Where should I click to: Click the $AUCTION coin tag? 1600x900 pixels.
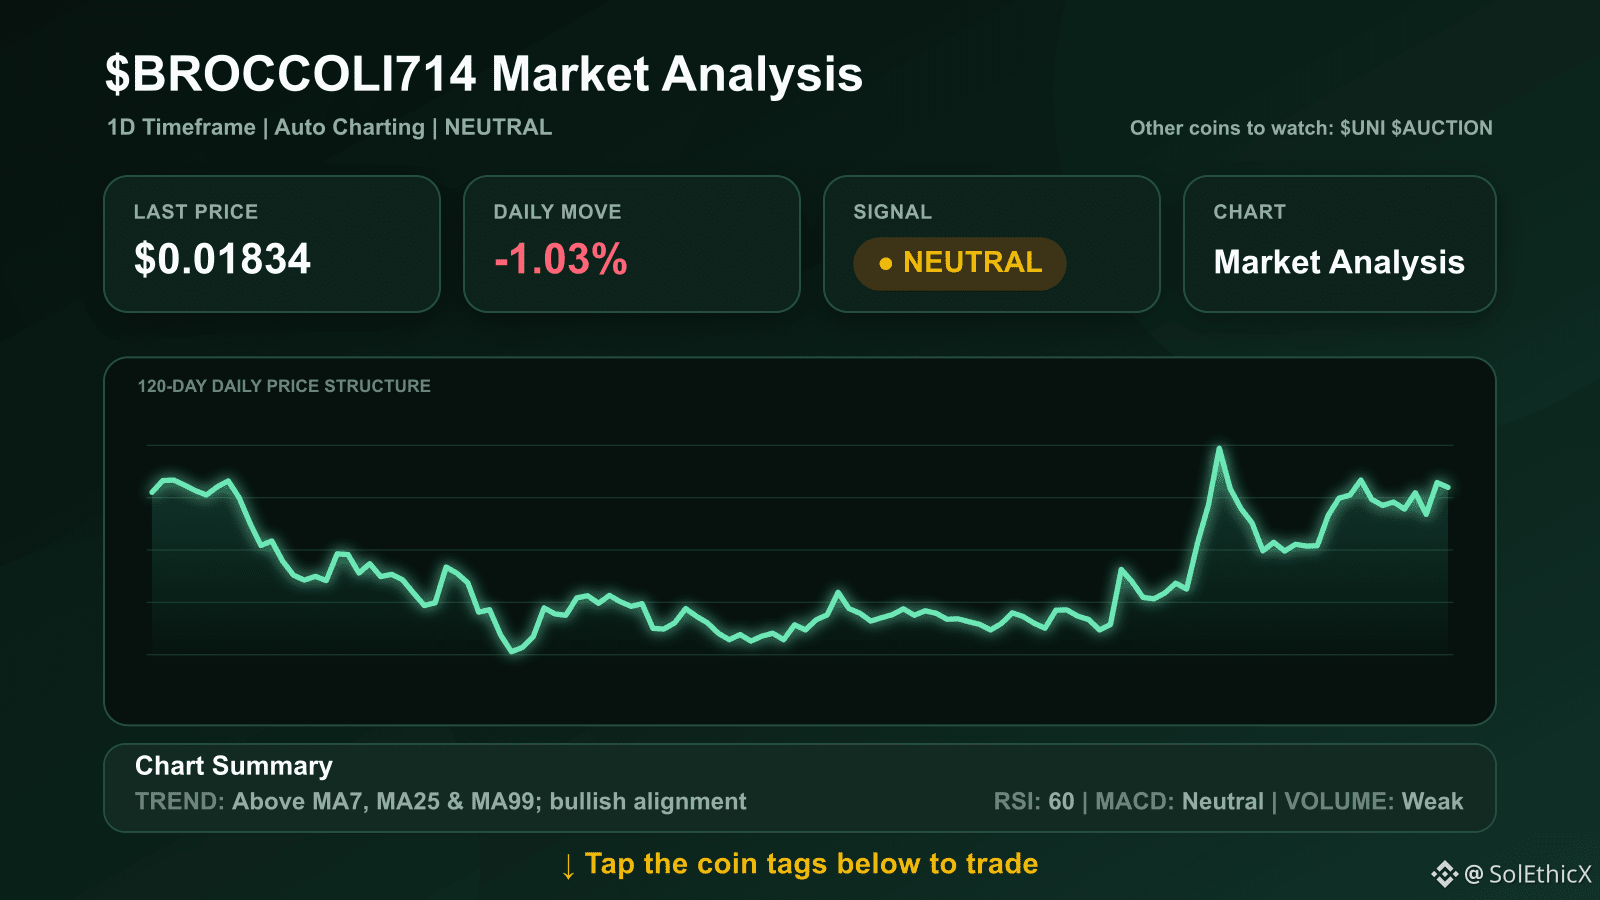tap(1442, 128)
